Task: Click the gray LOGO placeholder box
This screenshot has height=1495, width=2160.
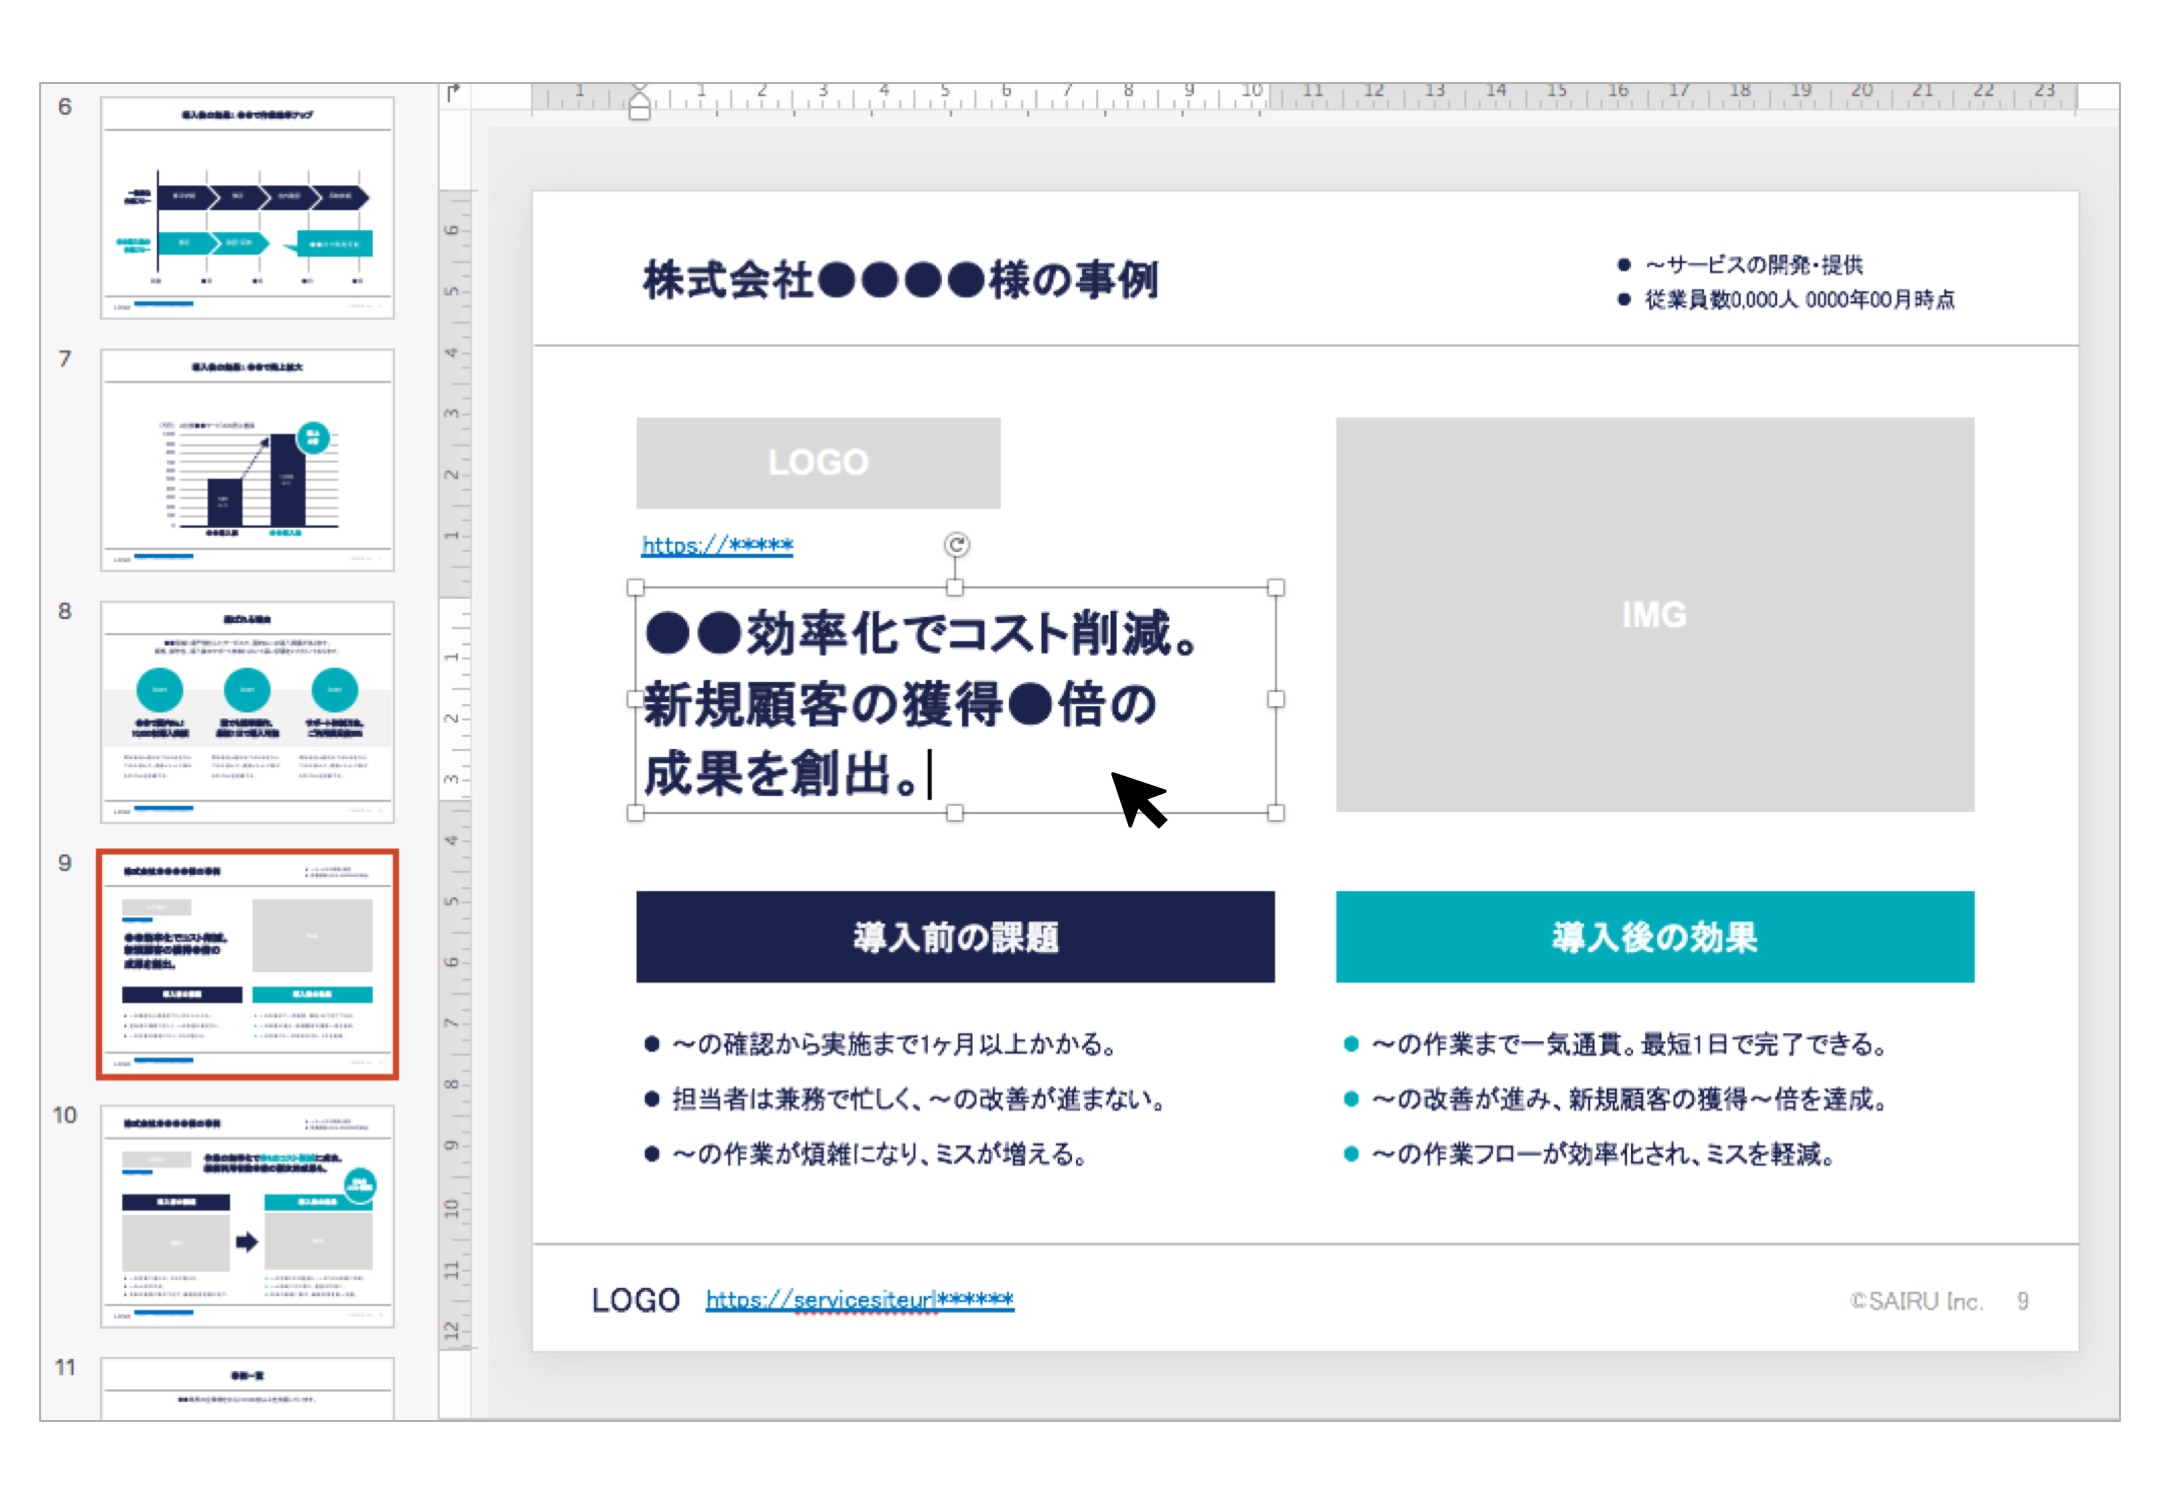Action: coord(818,463)
